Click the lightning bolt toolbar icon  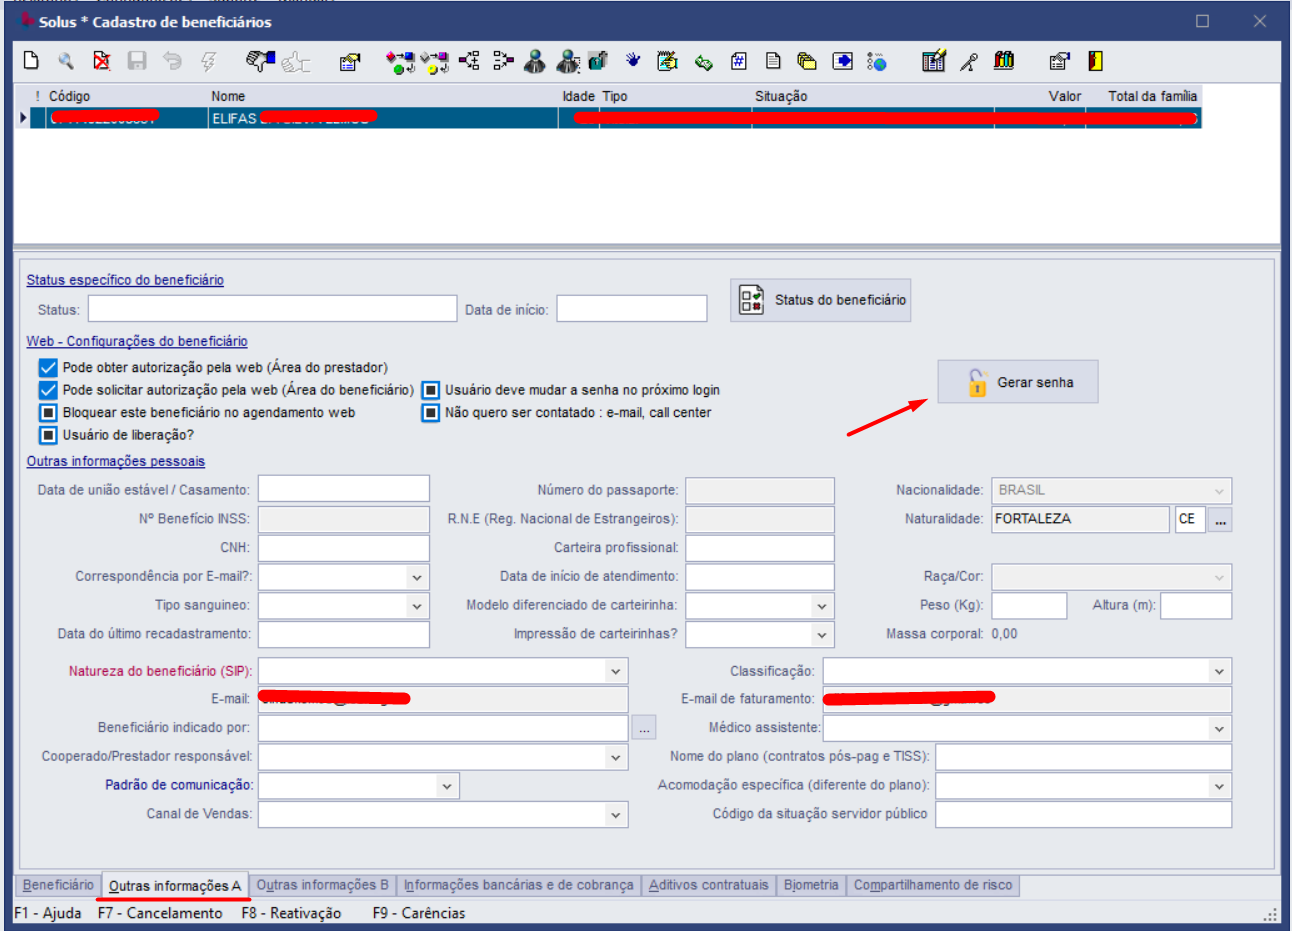tap(208, 61)
